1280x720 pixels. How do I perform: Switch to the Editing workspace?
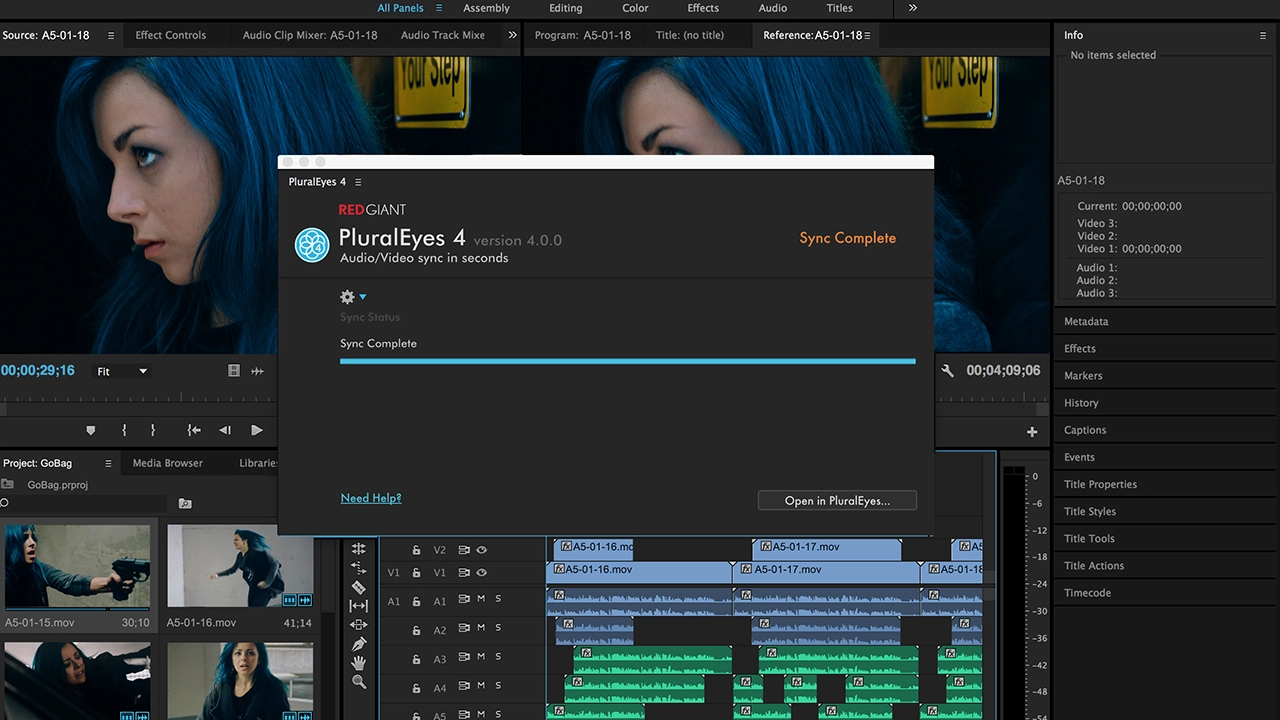(x=565, y=8)
